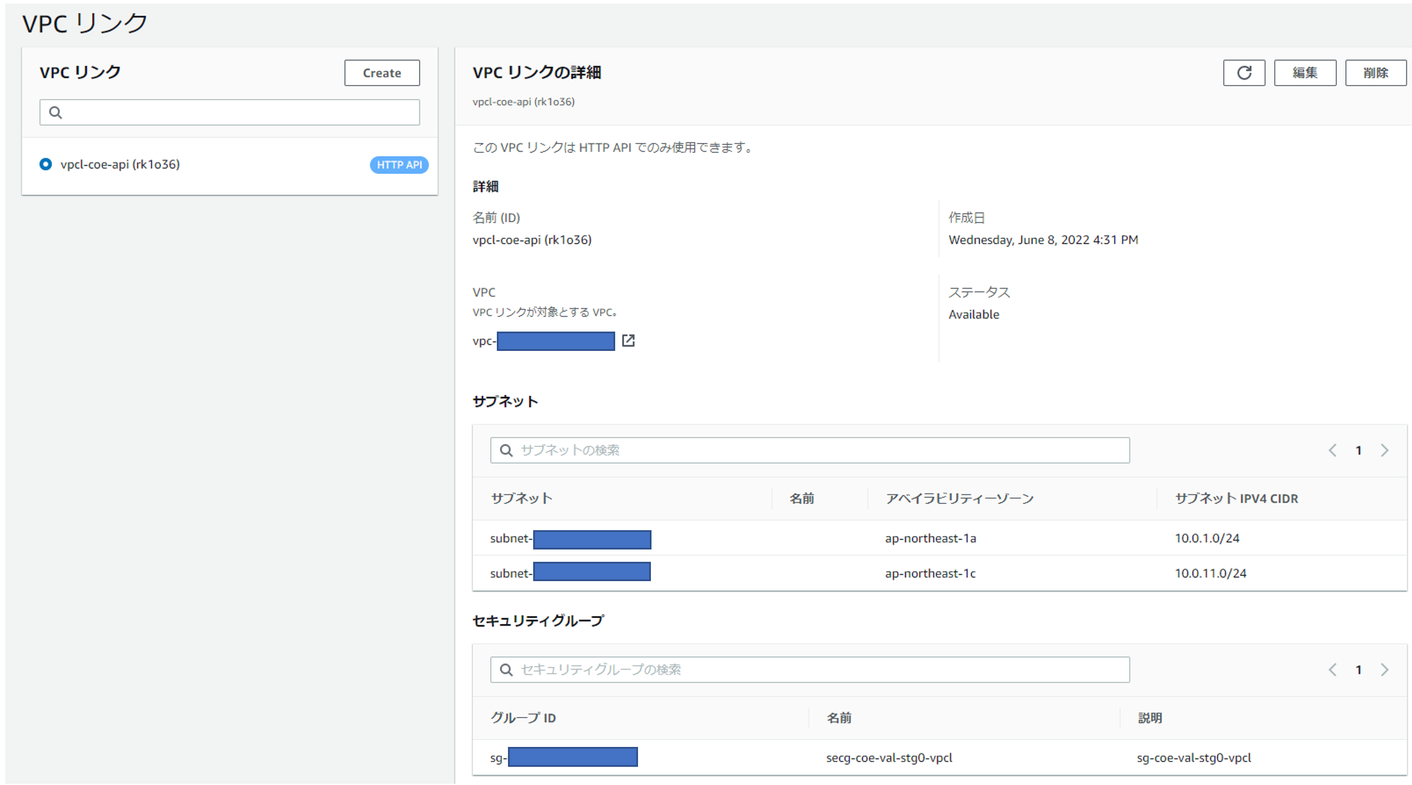Focus the サブネットの検索 search field
Image resolution: width=1412 pixels, height=785 pixels.
coord(820,451)
